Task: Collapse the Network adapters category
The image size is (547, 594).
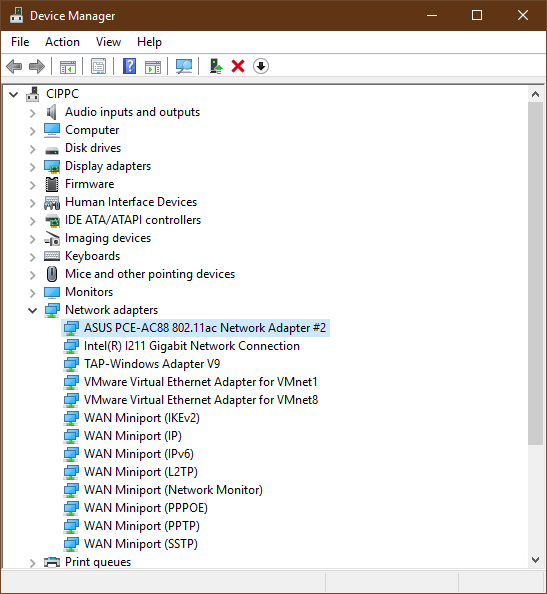Action: tap(33, 311)
